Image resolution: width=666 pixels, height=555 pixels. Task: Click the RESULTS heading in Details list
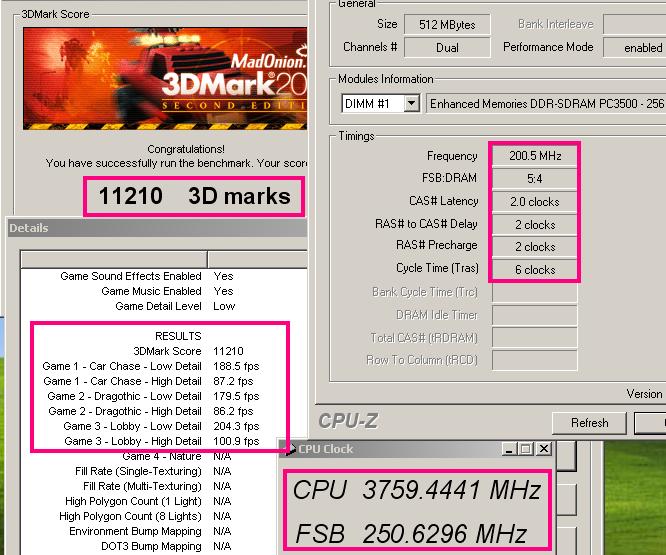pos(178,336)
